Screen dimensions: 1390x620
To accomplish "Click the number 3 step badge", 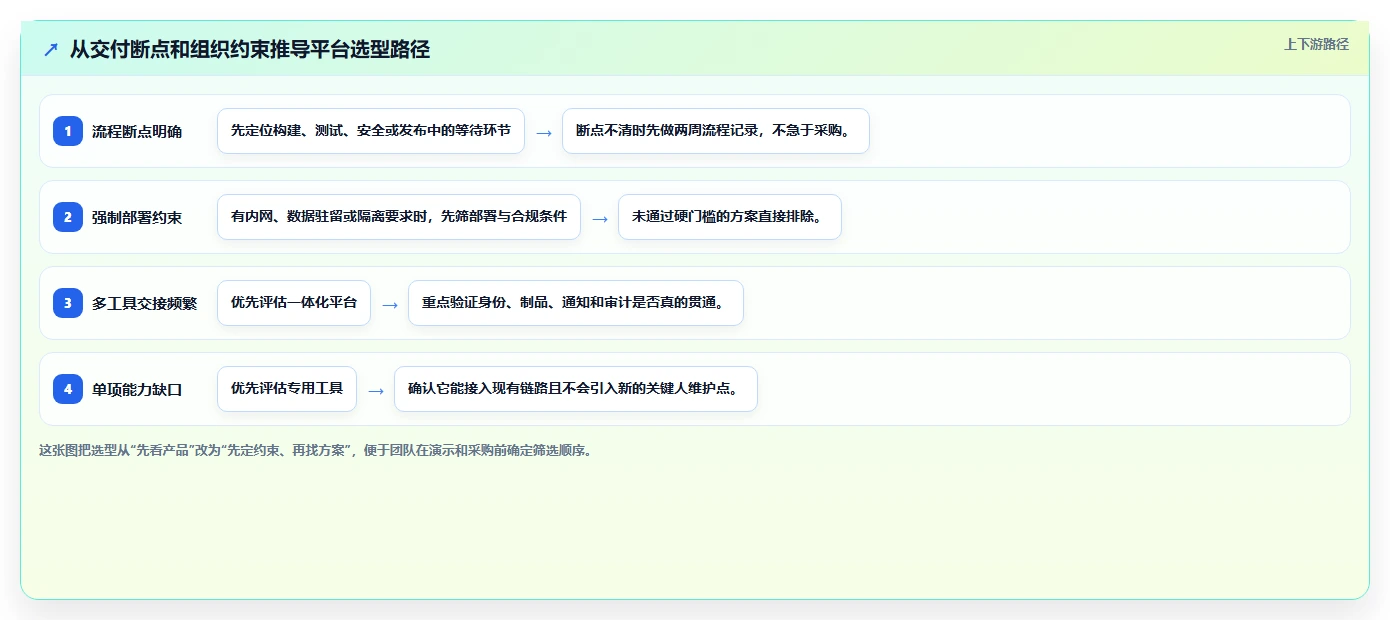I will pyautogui.click(x=68, y=303).
